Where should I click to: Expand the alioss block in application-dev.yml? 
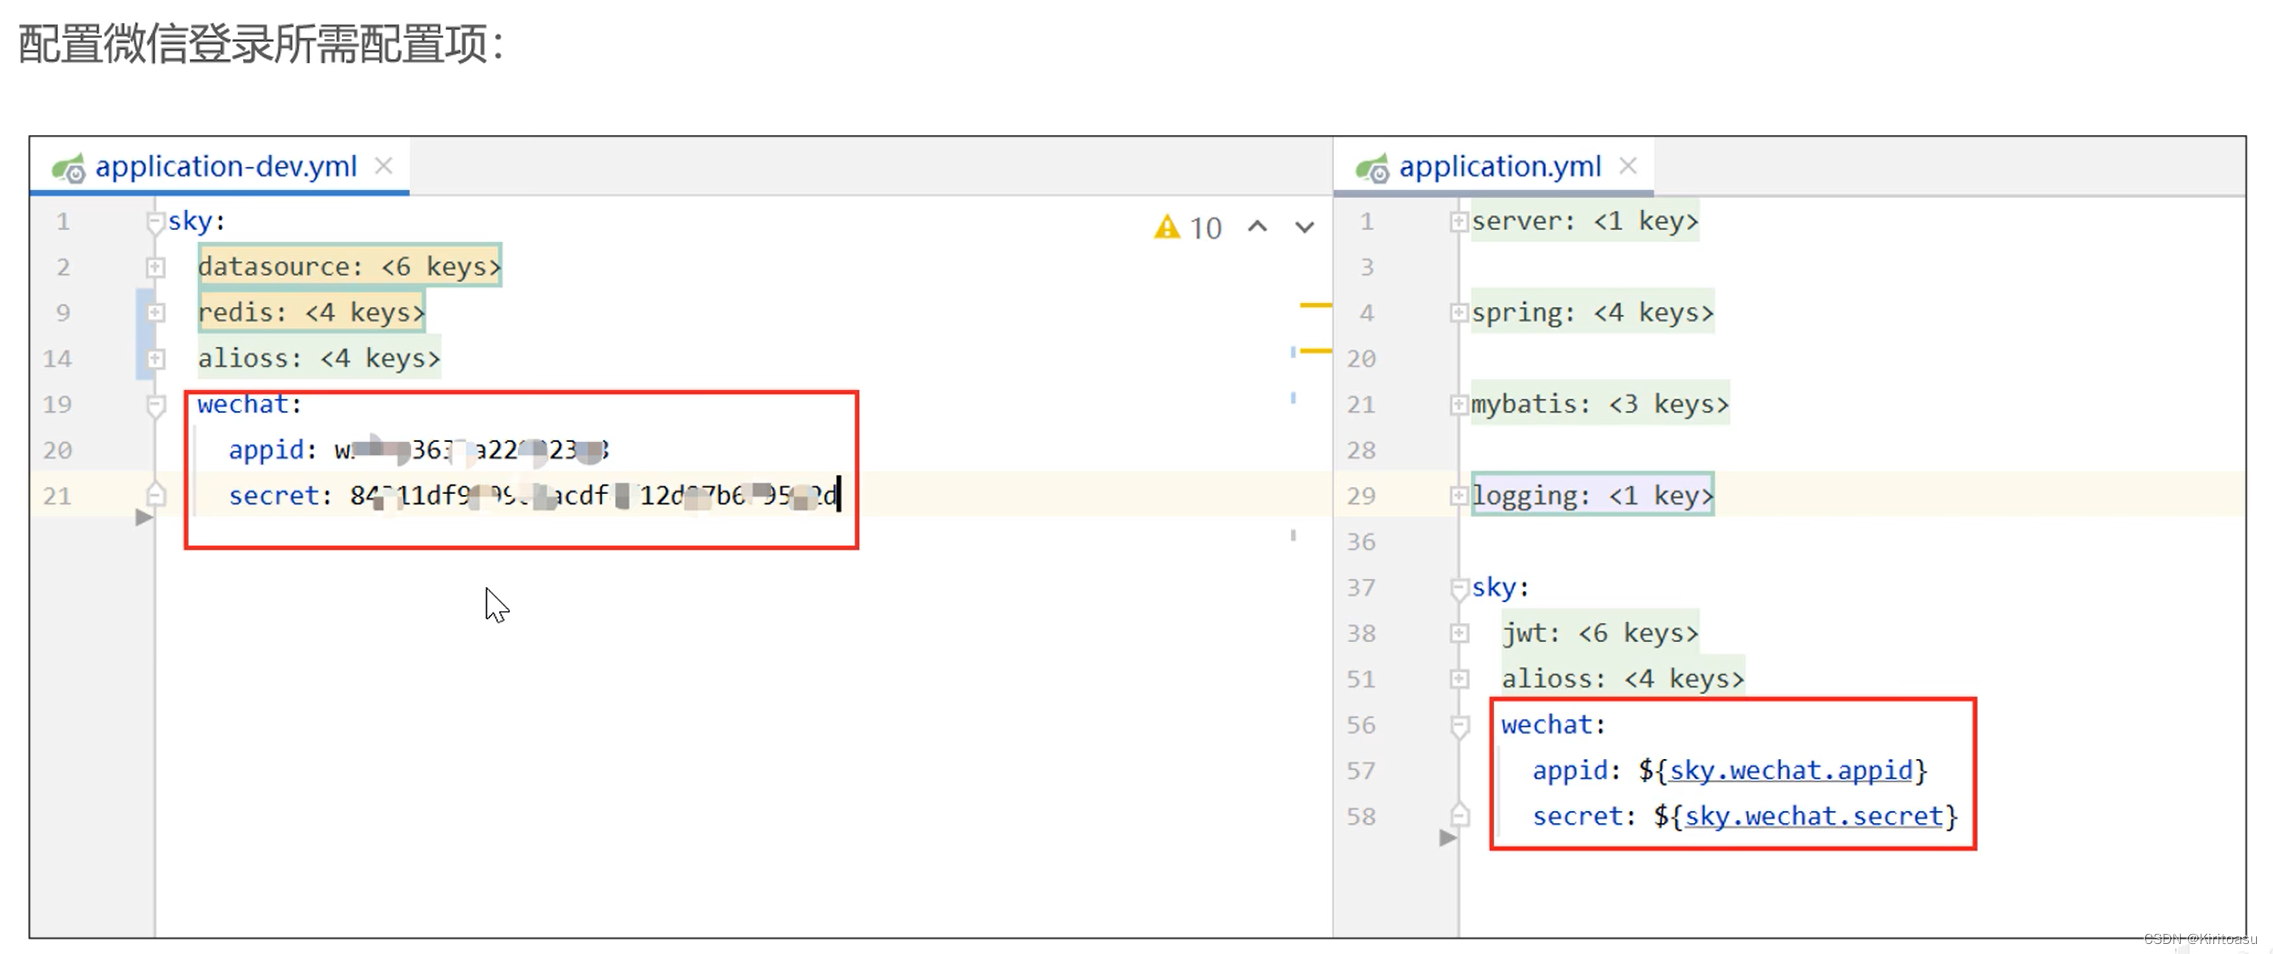(155, 358)
